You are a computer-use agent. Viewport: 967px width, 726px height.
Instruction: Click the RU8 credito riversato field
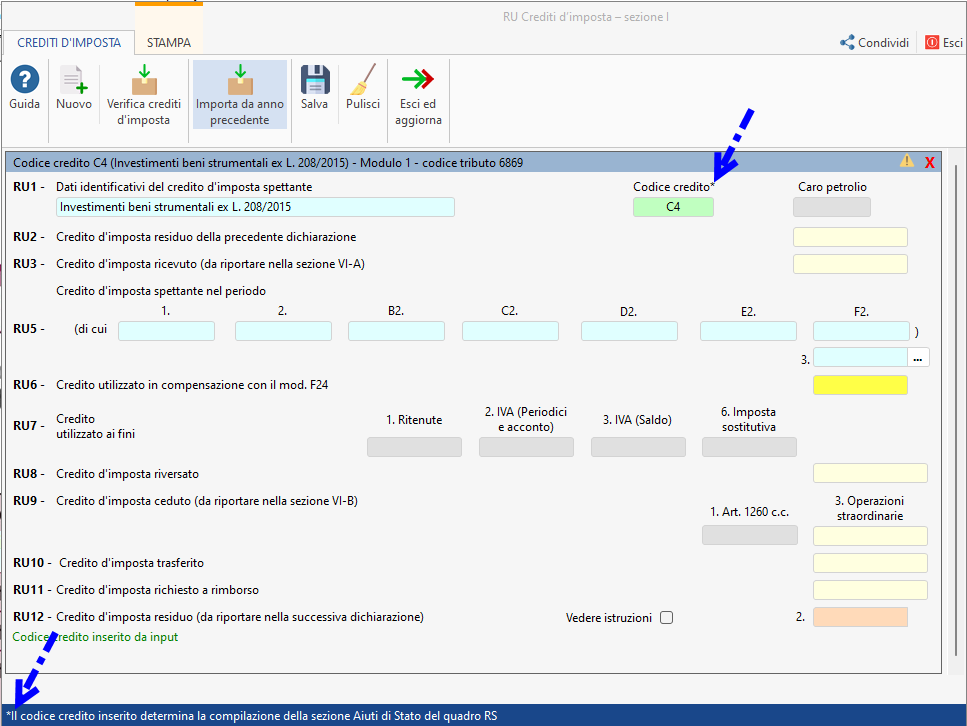(870, 473)
